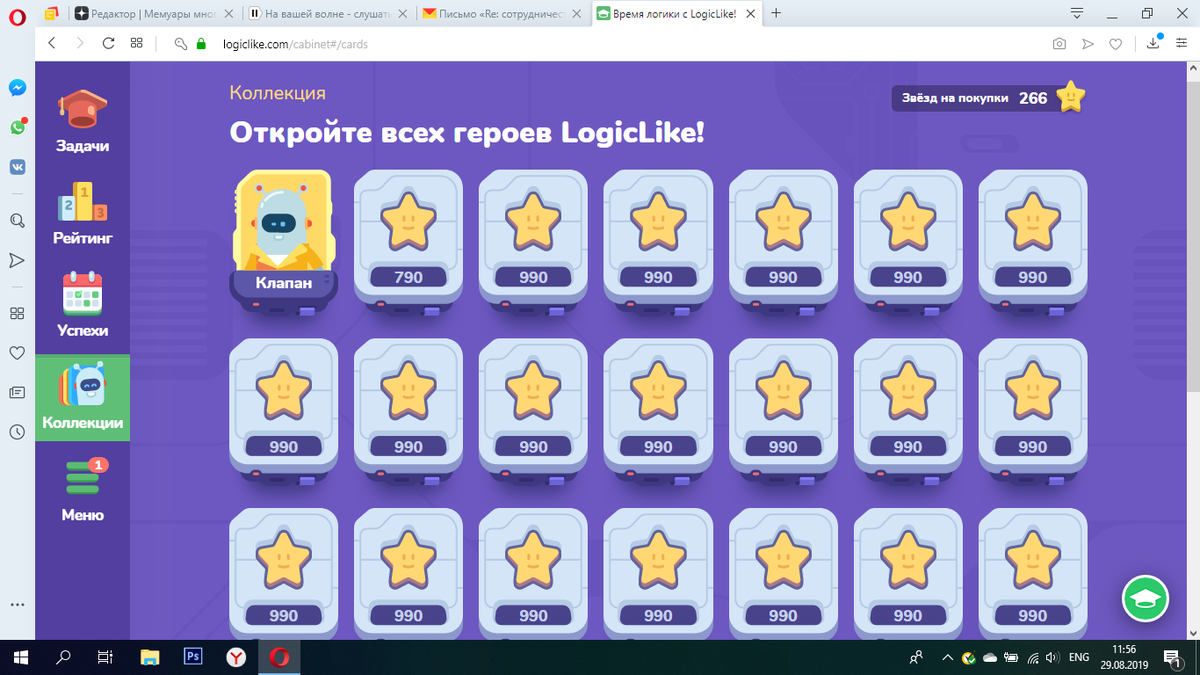Click the green graduation cap help button

(1145, 600)
